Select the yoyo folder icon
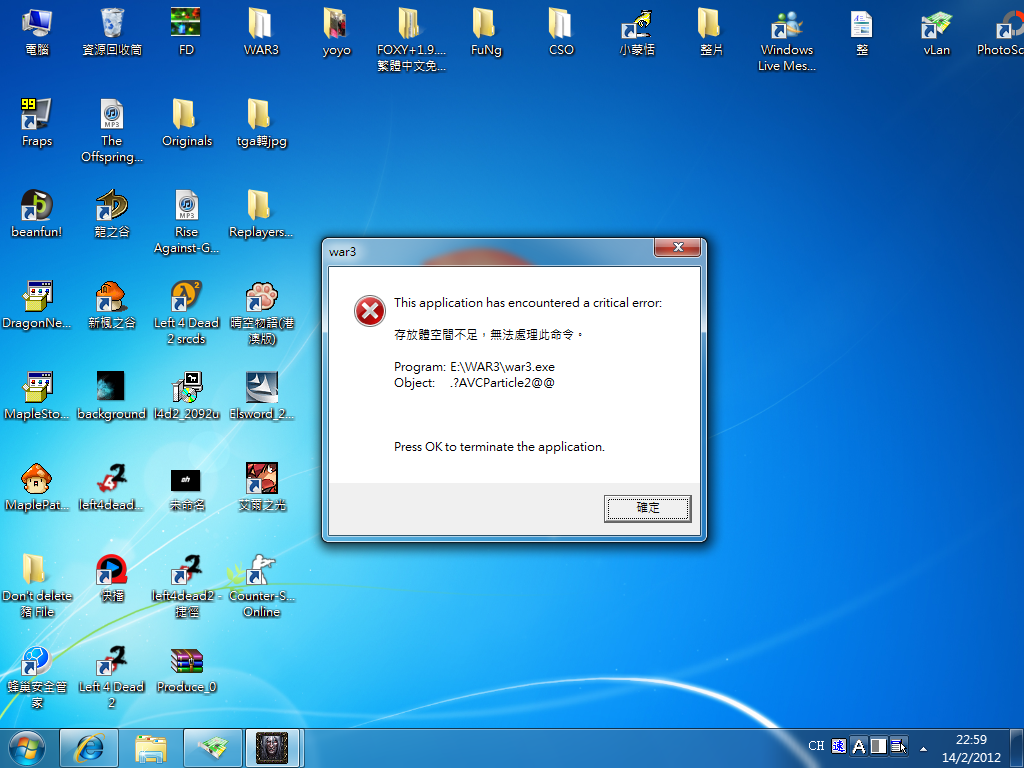This screenshot has width=1024, height=768. click(x=336, y=31)
